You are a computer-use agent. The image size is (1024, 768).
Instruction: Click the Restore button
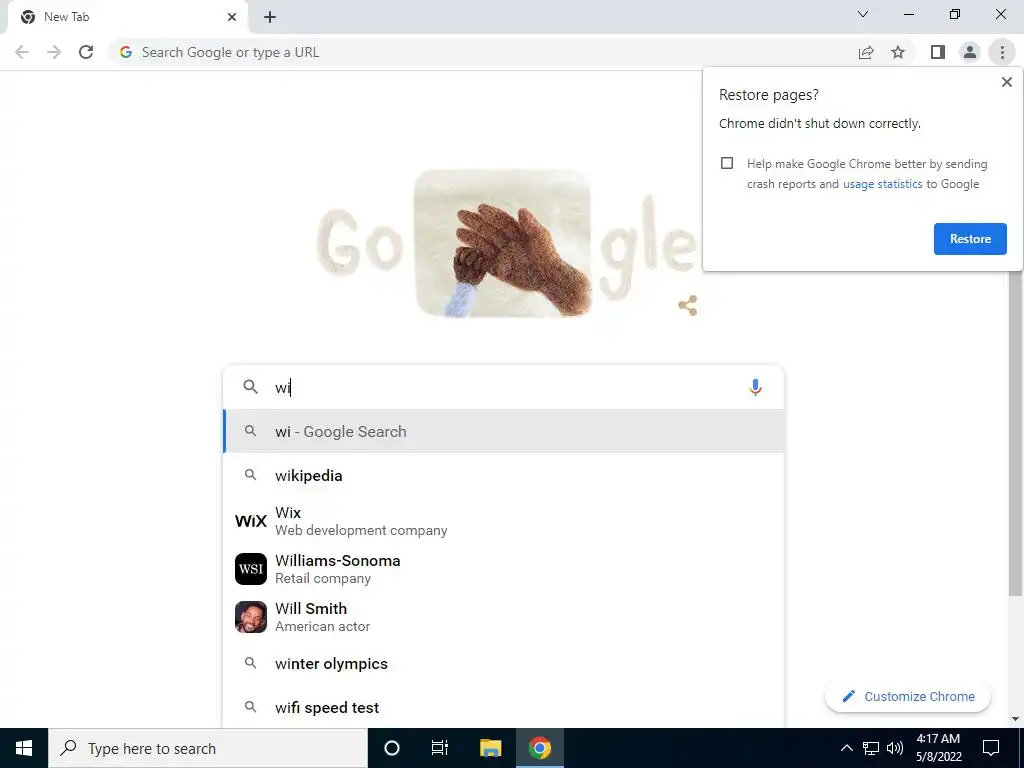pos(970,239)
